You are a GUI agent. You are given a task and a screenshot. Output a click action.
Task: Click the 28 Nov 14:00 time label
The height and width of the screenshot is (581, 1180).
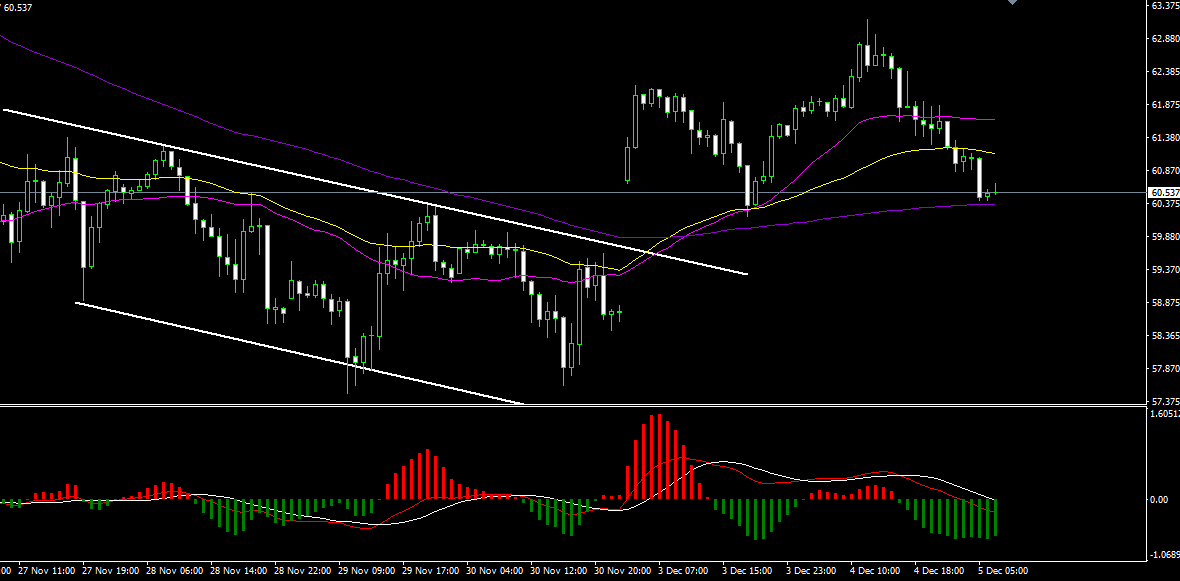239,571
